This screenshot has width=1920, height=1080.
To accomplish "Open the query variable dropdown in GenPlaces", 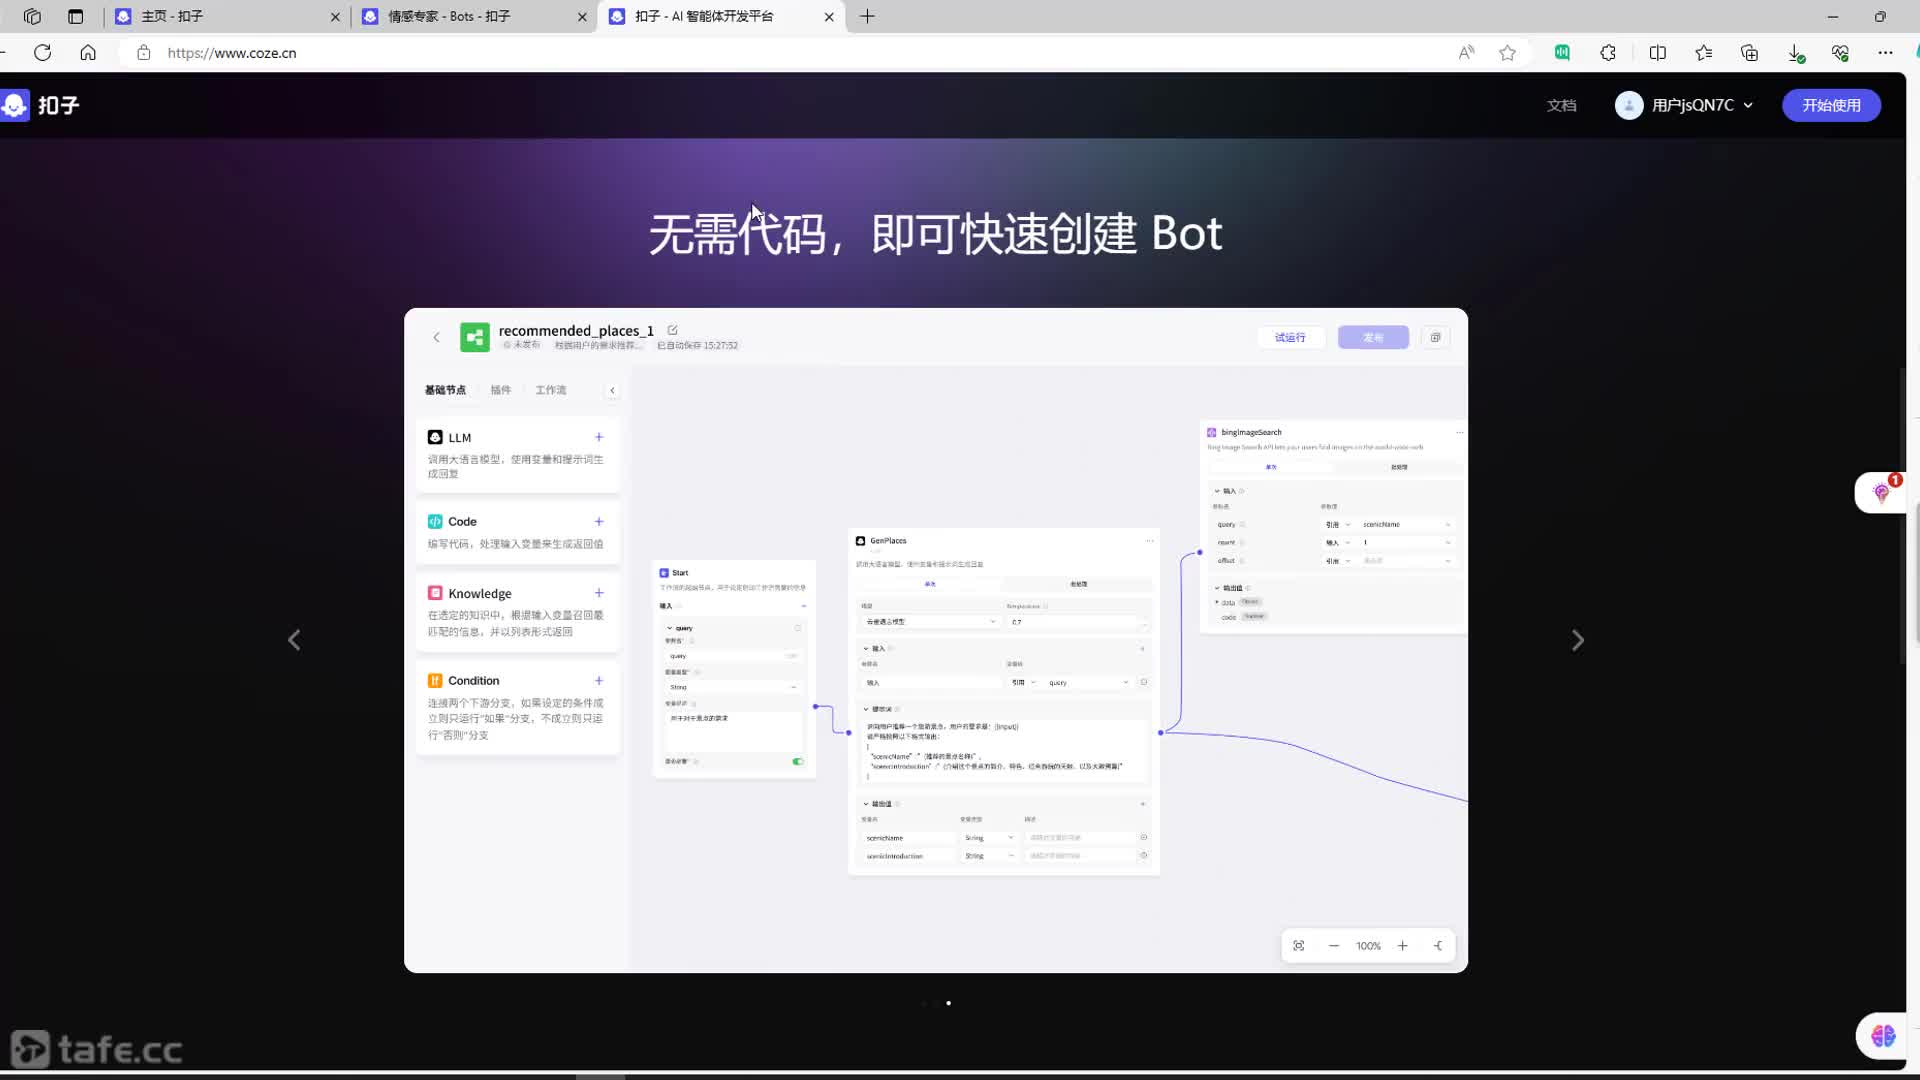I will [x=1088, y=683].
